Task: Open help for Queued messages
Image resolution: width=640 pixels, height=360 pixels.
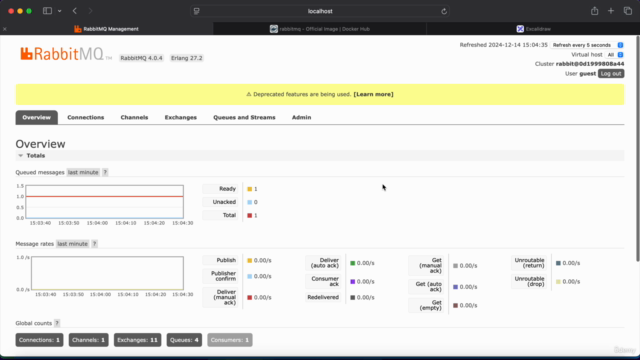Action: coord(105,172)
